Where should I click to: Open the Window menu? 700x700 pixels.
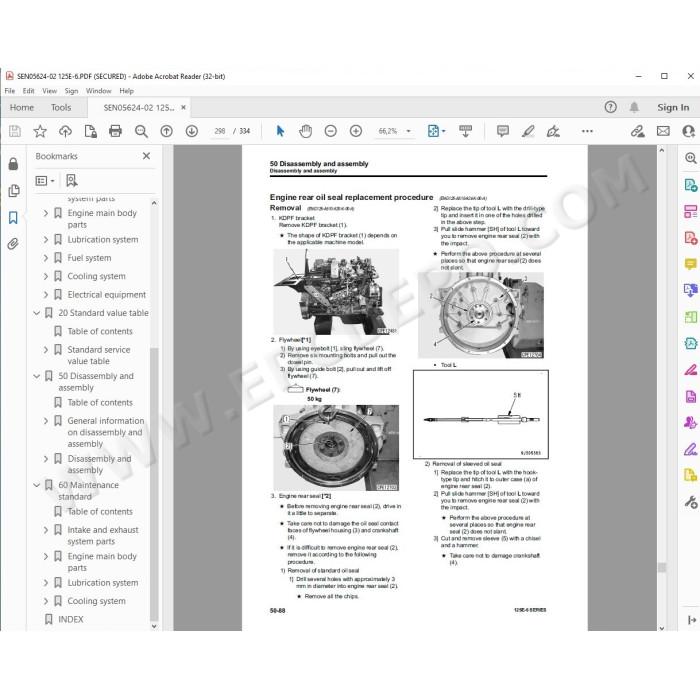[x=98, y=91]
